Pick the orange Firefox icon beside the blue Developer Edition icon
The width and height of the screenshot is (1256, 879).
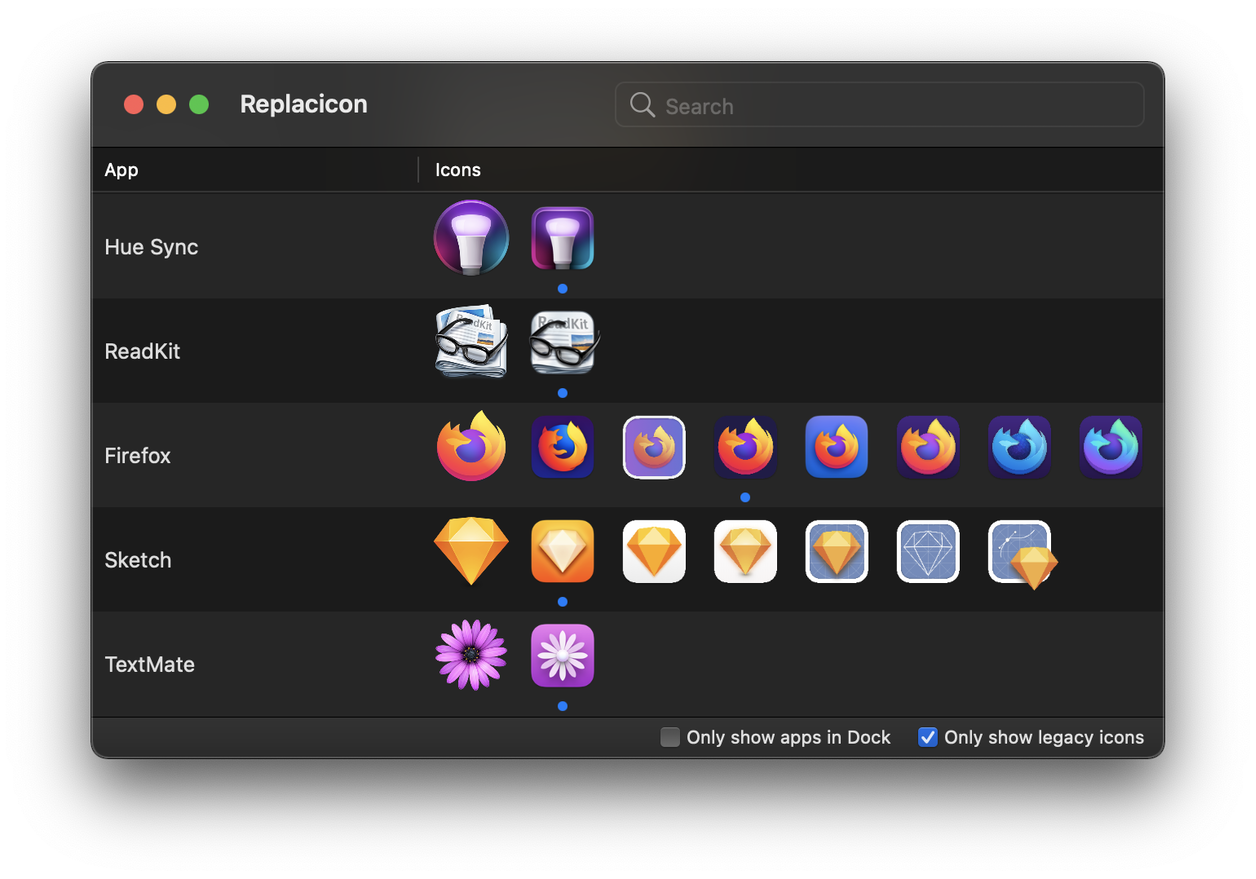coord(928,447)
